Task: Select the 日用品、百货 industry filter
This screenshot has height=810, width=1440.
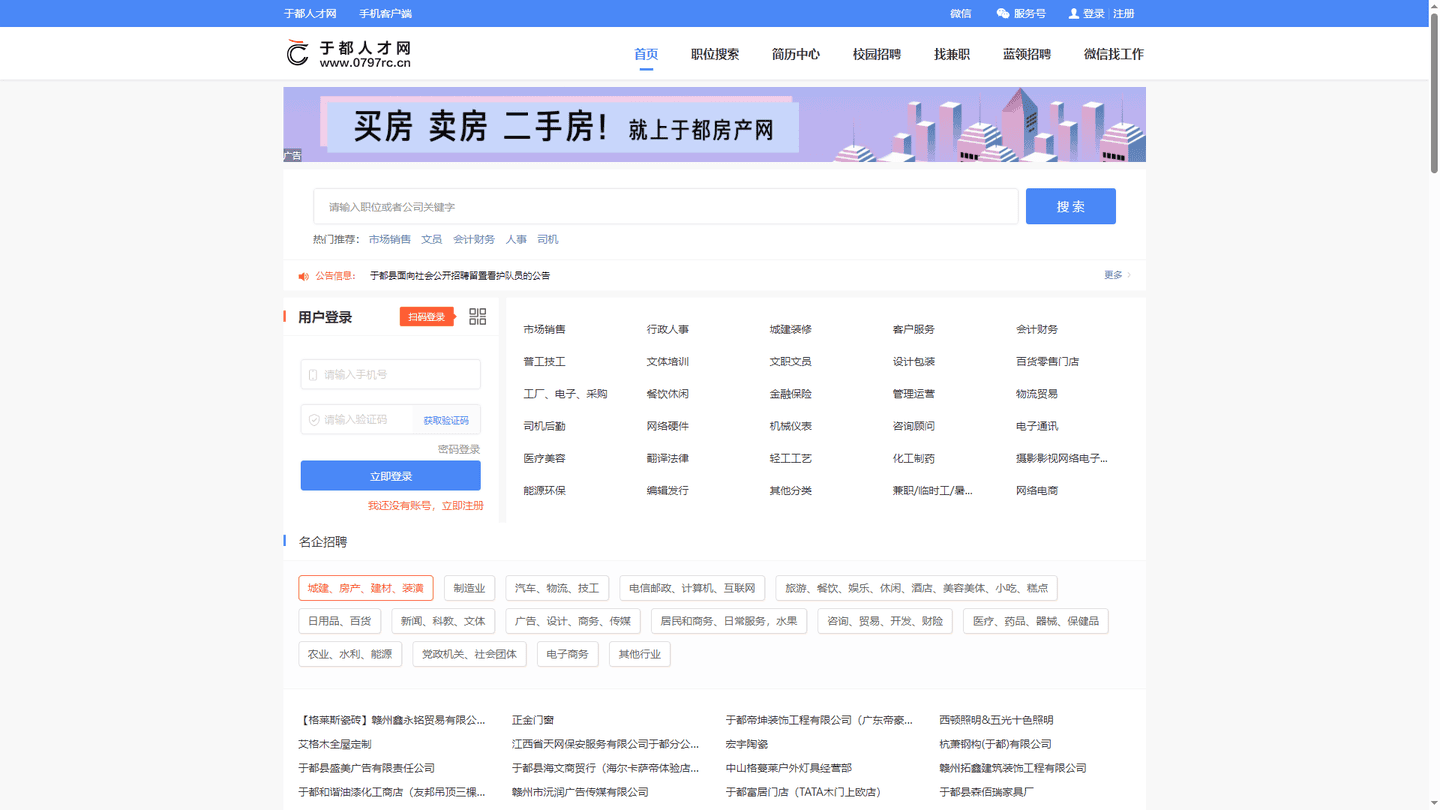Action: coord(339,621)
